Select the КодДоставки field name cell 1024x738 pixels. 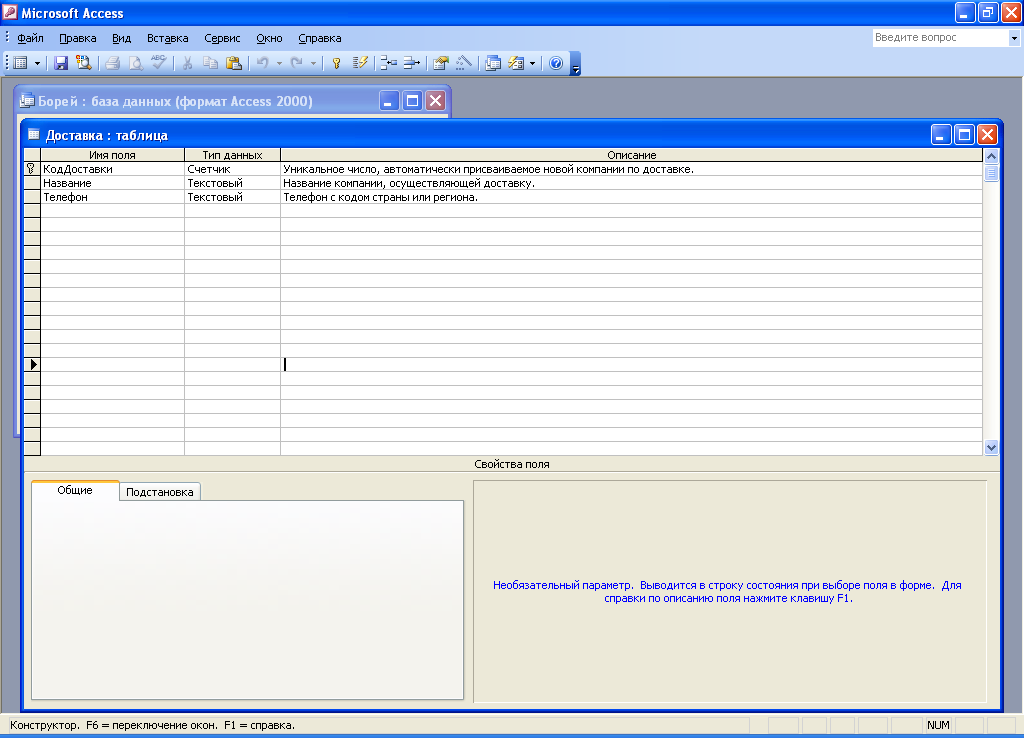coord(112,169)
